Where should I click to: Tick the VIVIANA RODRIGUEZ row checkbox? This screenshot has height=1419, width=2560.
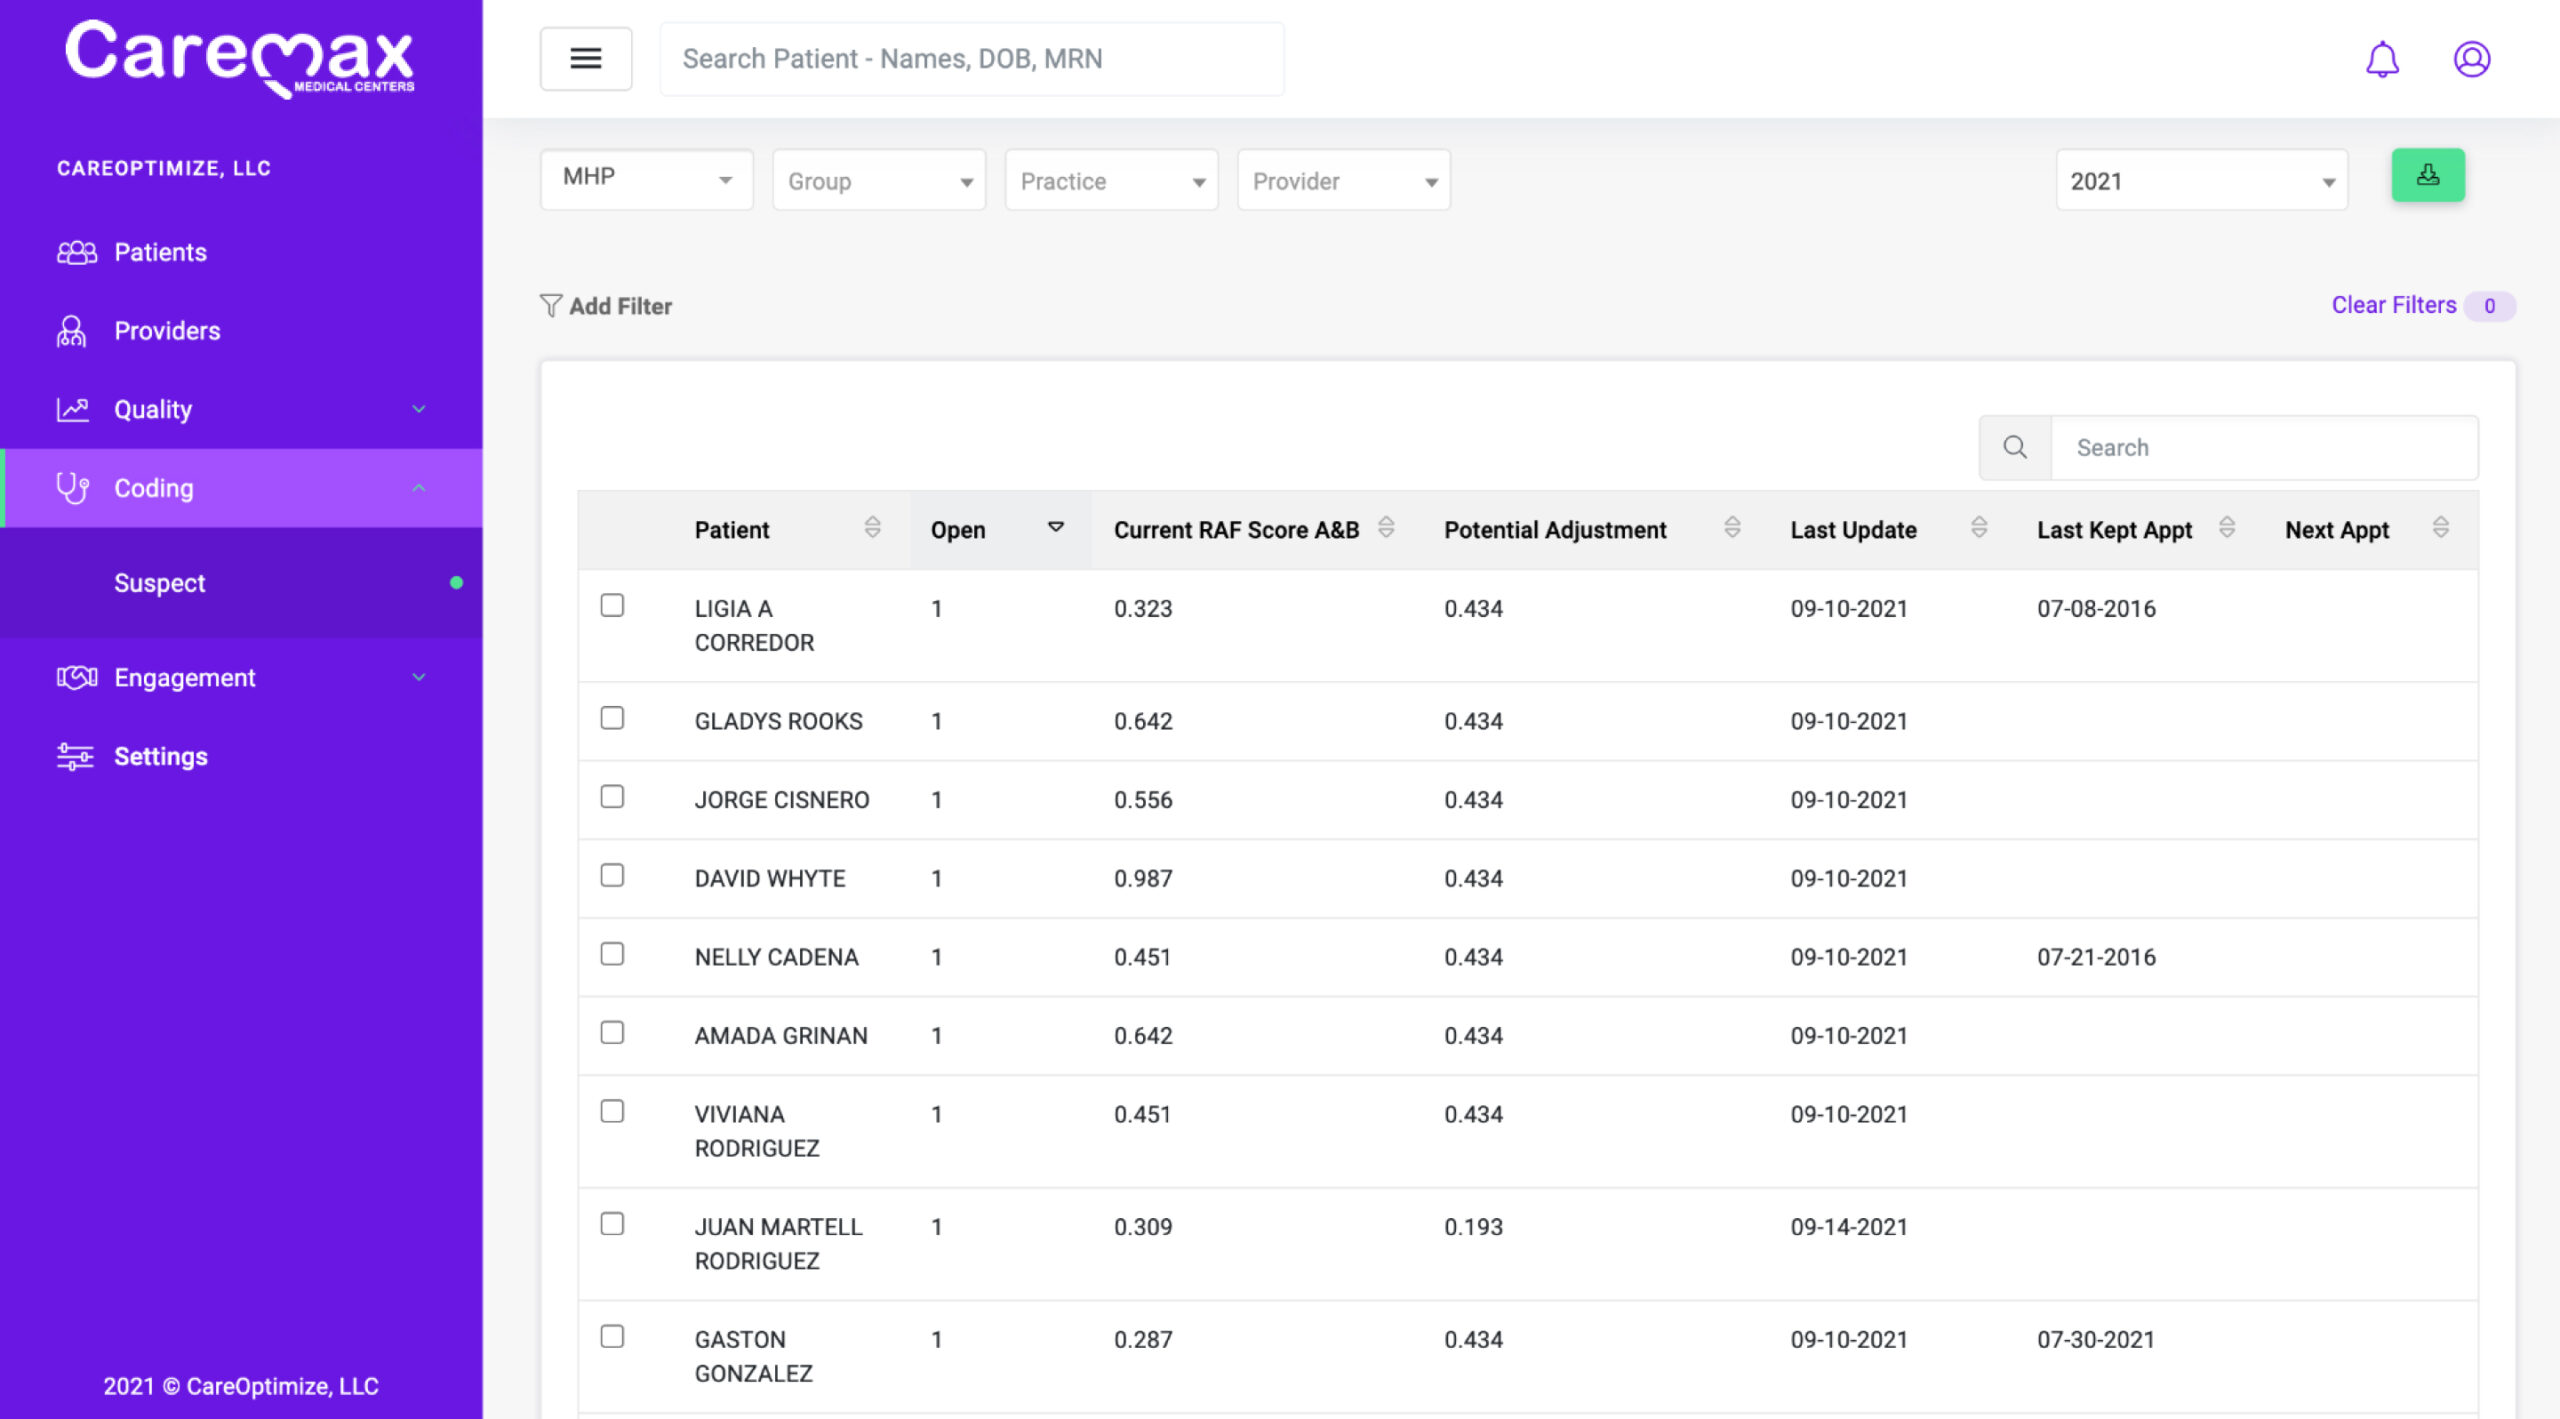click(612, 1111)
